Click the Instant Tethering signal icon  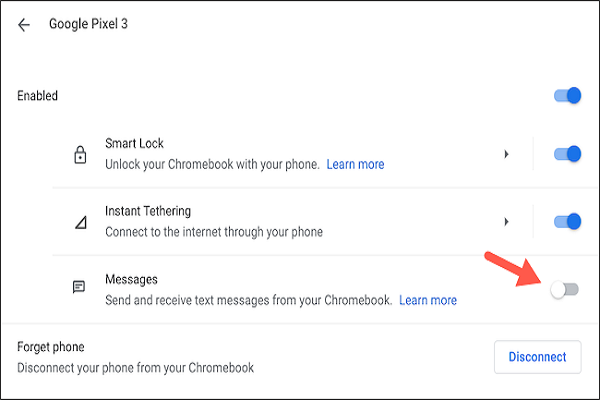pos(81,222)
